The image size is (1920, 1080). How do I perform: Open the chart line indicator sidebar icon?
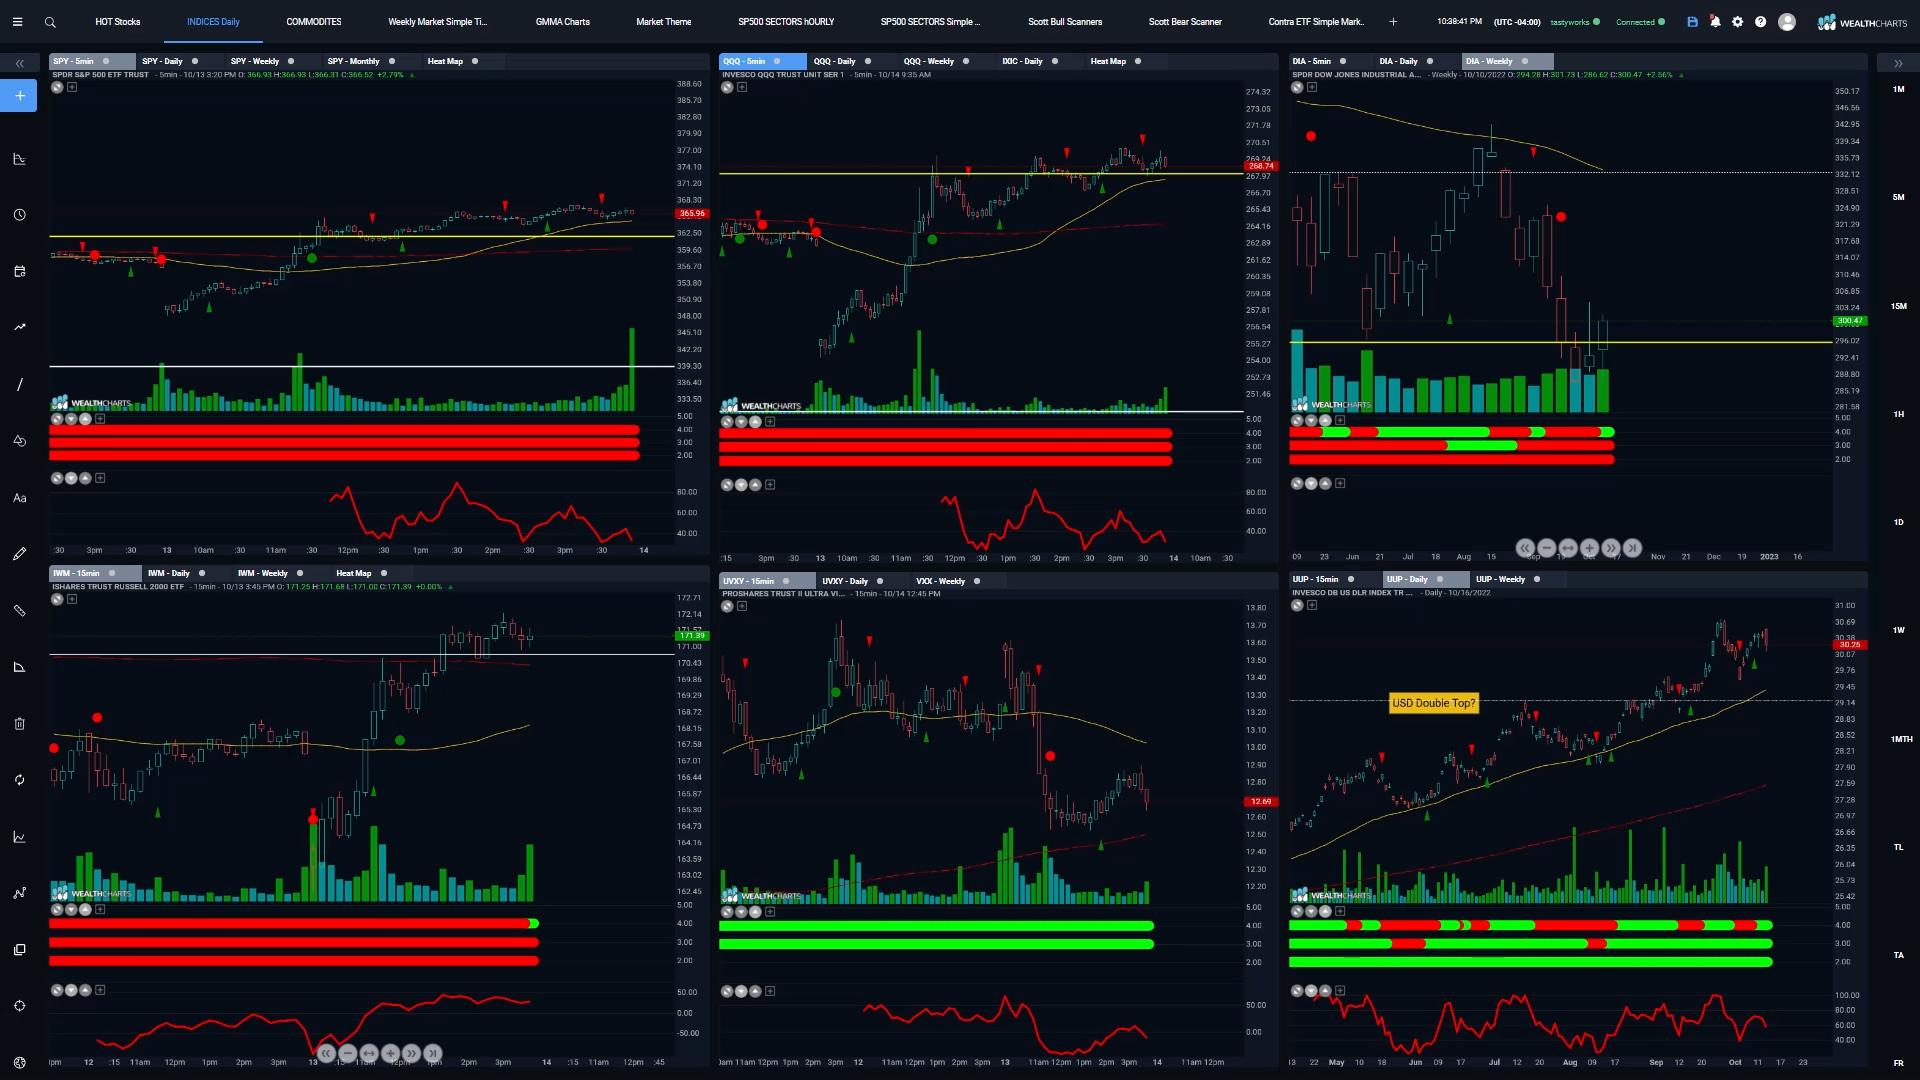tap(19, 836)
